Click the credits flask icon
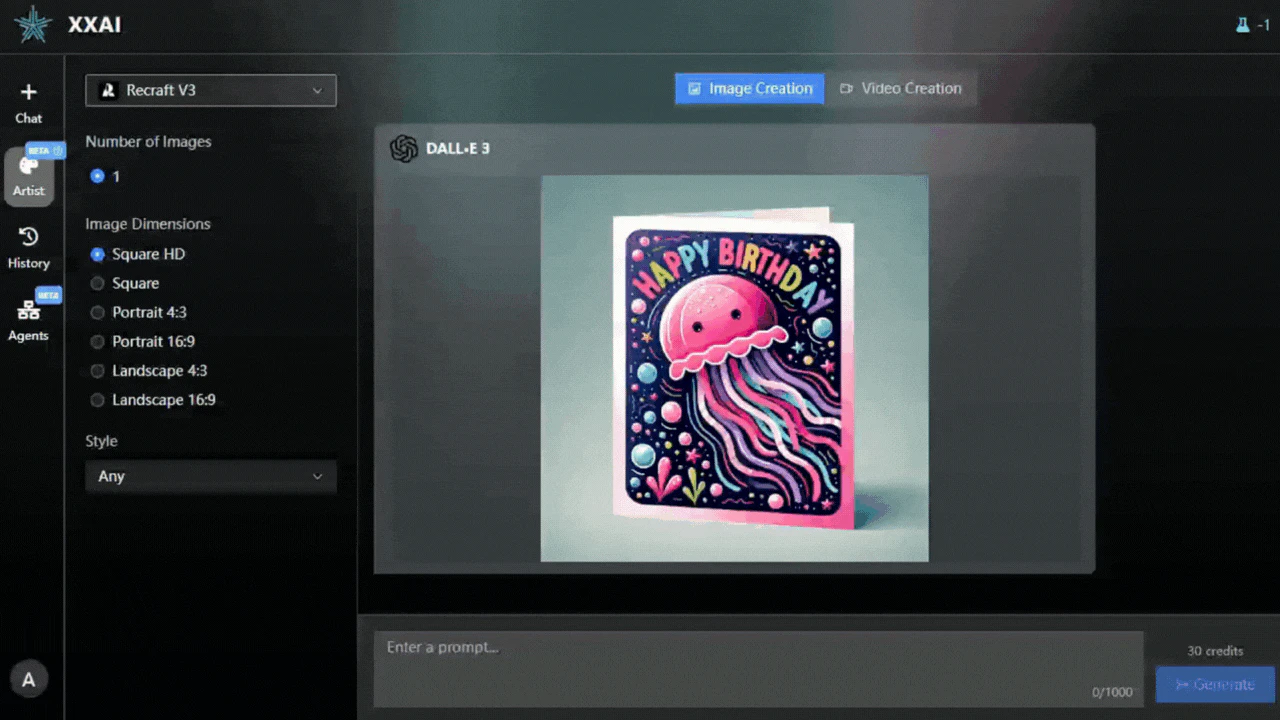The image size is (1280, 720). [1243, 26]
